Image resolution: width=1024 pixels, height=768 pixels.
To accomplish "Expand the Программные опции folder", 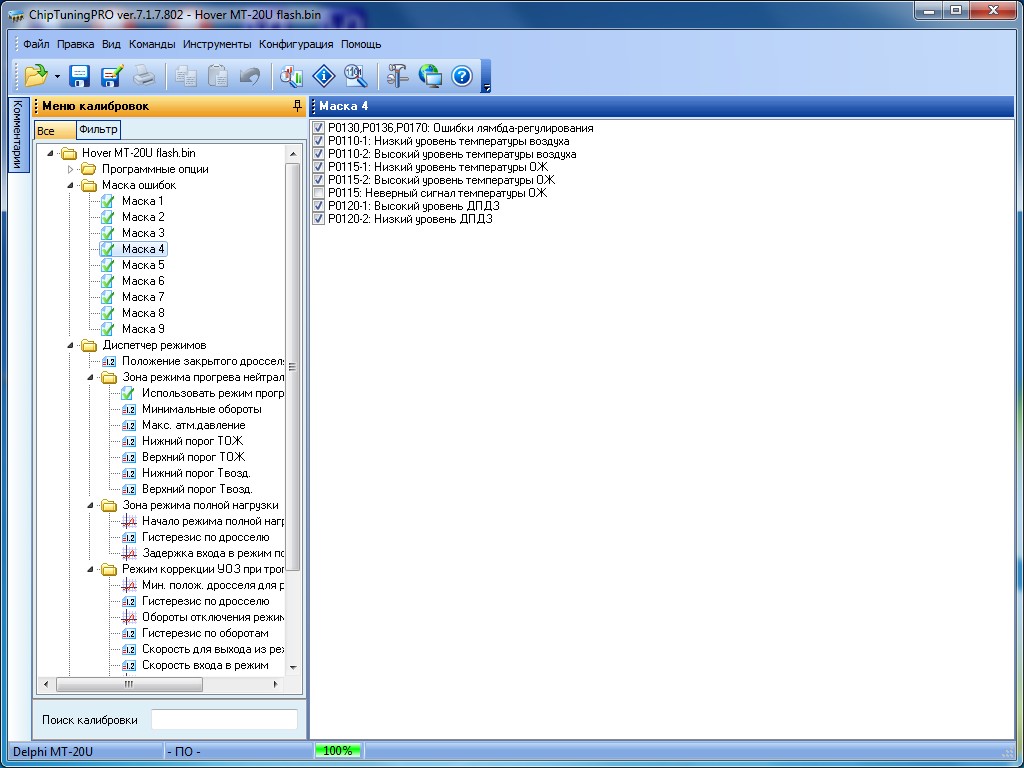I will coord(71,169).
